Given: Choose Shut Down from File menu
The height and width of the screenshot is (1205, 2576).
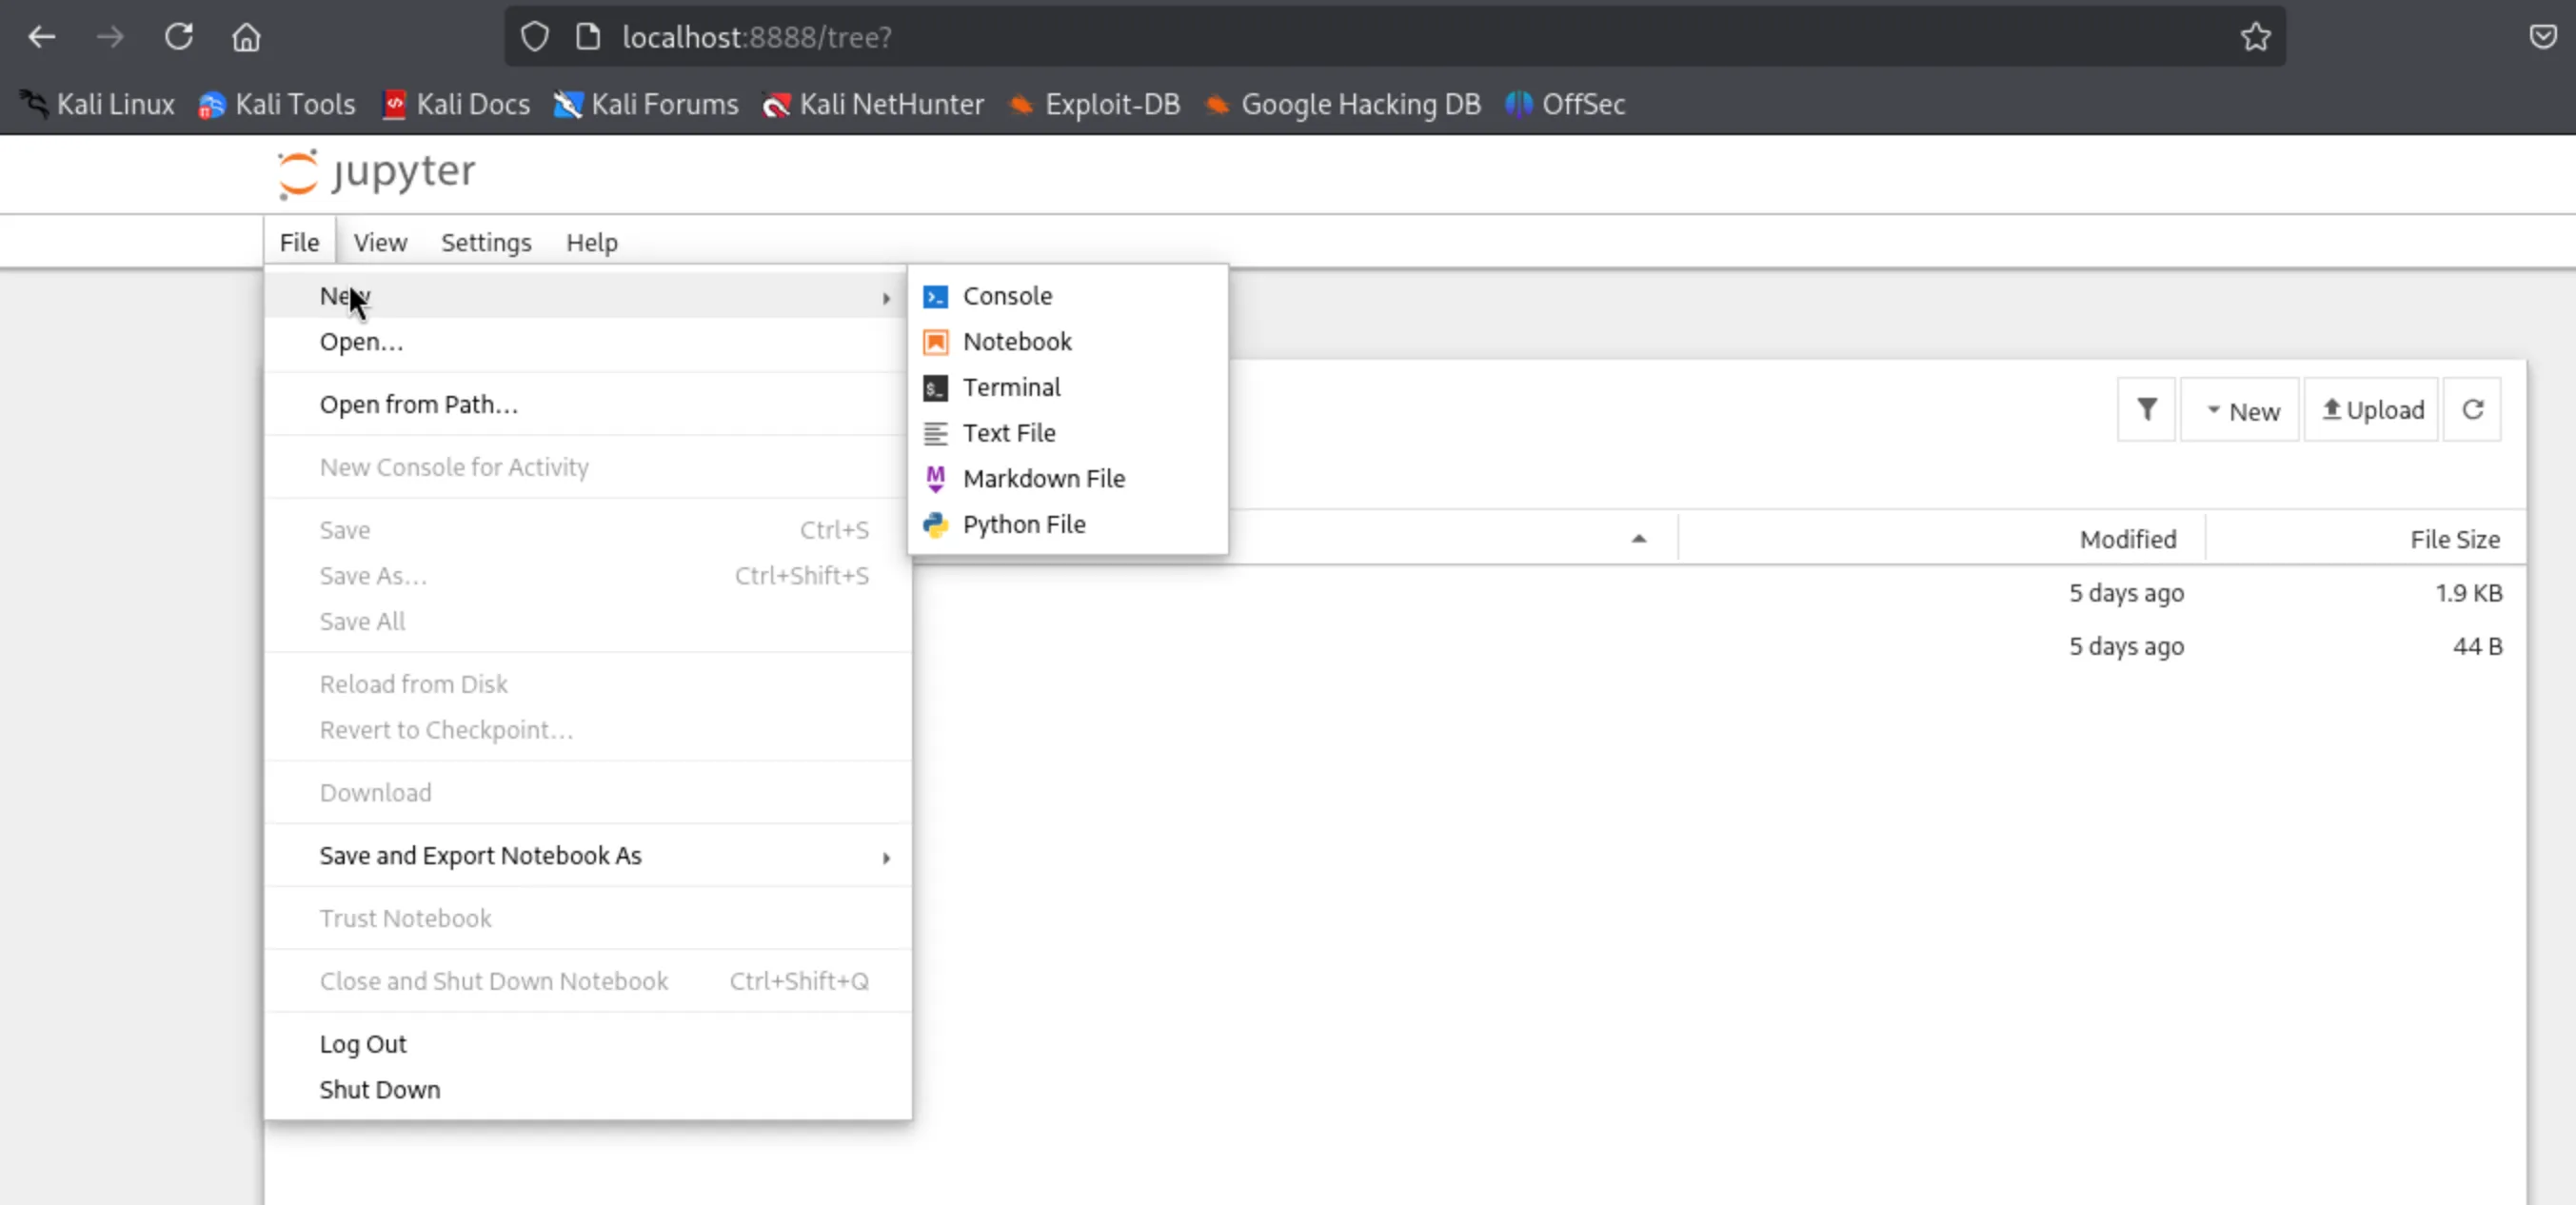Looking at the screenshot, I should pyautogui.click(x=380, y=1090).
